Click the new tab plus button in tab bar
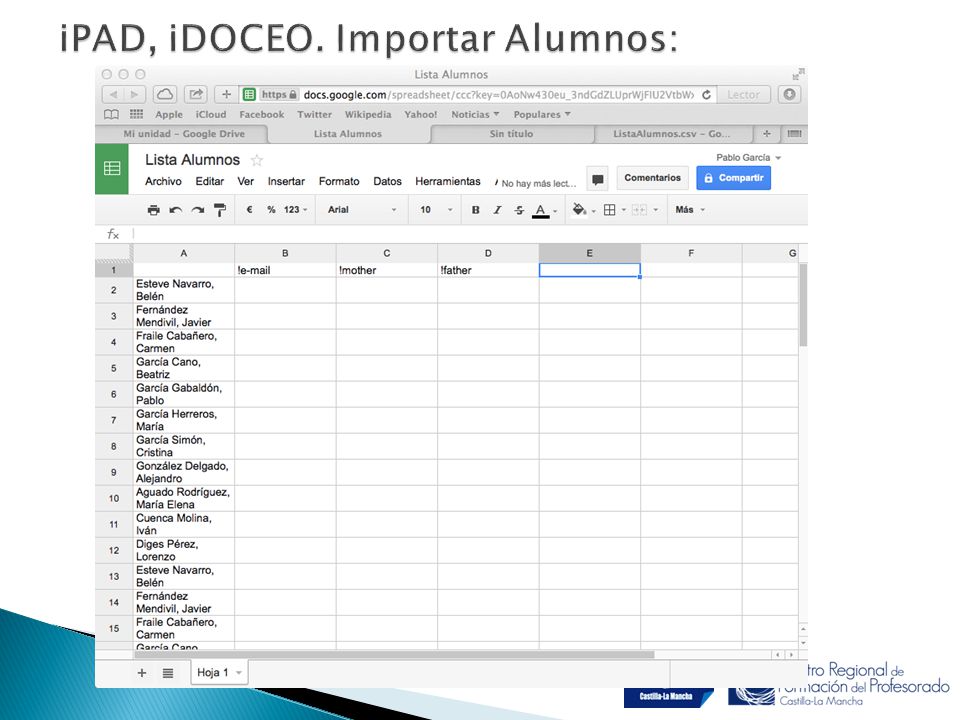Screen dimensions: 960x720 pos(767,133)
